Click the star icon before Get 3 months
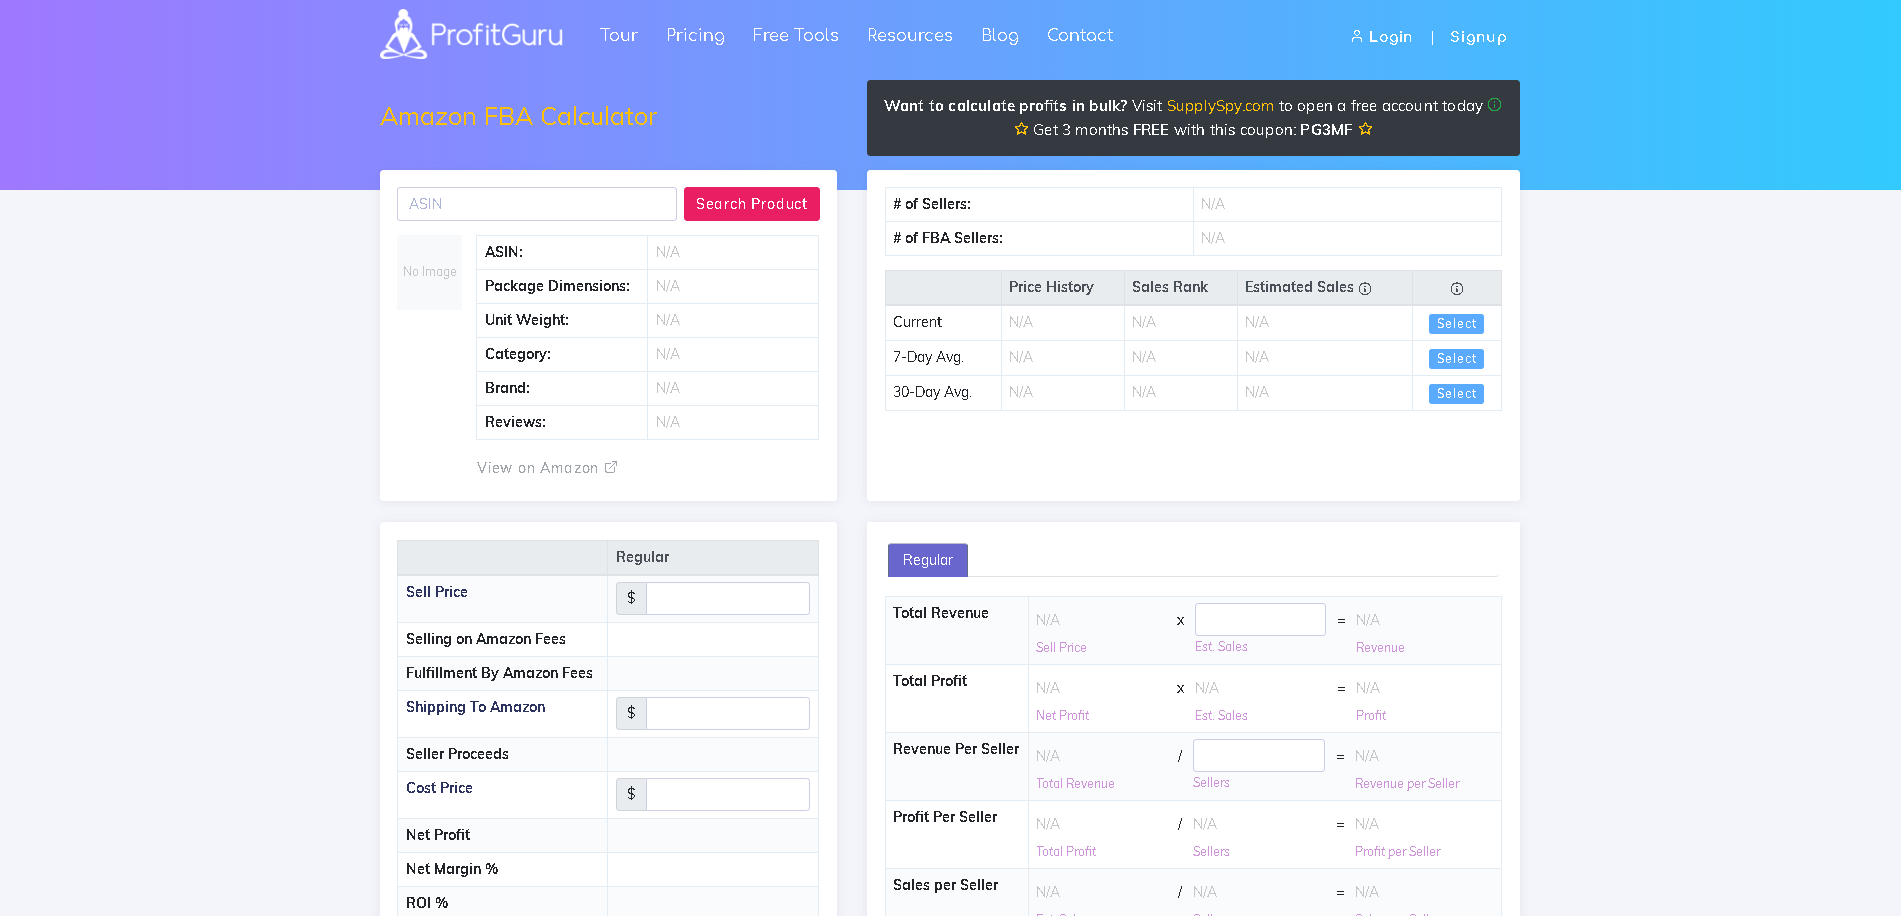 pos(1021,129)
